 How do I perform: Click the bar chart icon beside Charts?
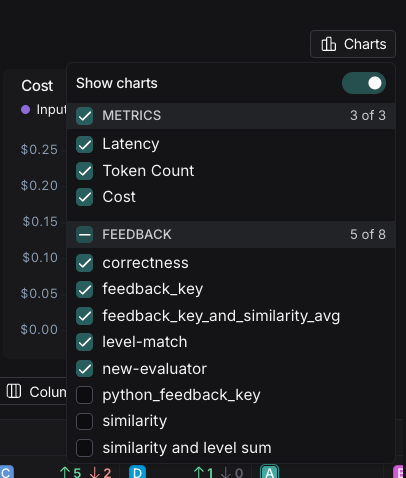(328, 44)
